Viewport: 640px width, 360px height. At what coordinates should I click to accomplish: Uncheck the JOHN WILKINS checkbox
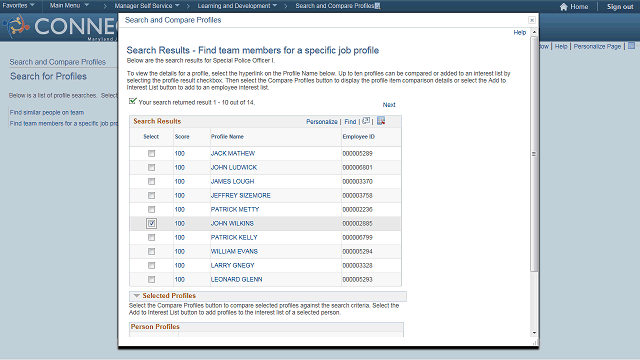151,223
